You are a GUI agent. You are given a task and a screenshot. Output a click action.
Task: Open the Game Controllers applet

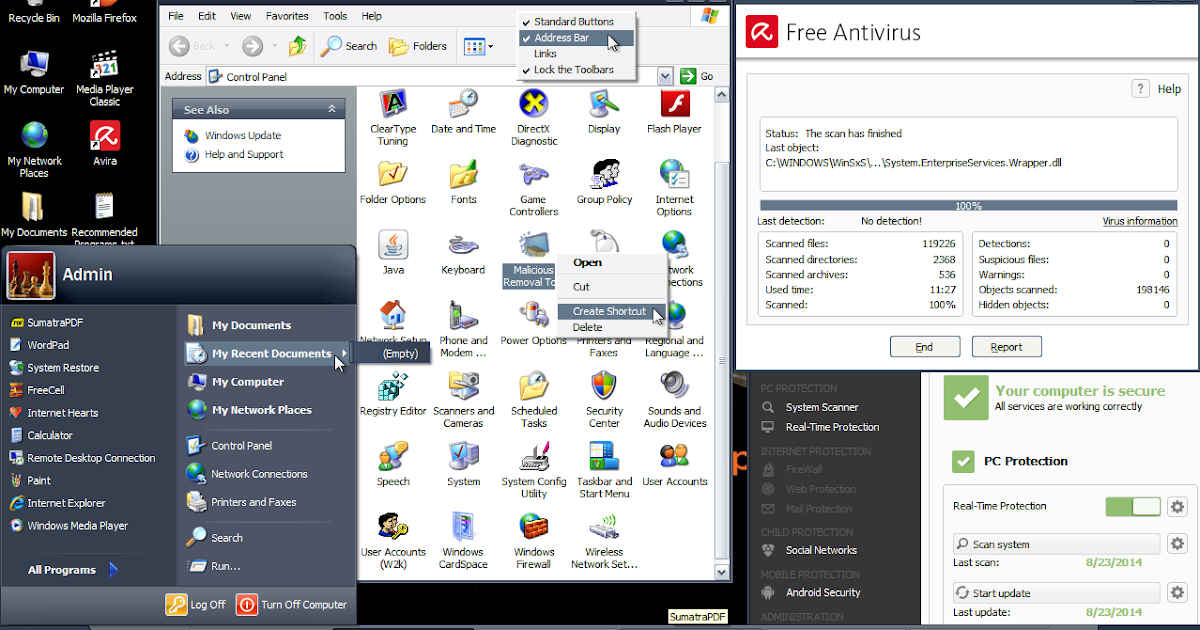coord(534,188)
